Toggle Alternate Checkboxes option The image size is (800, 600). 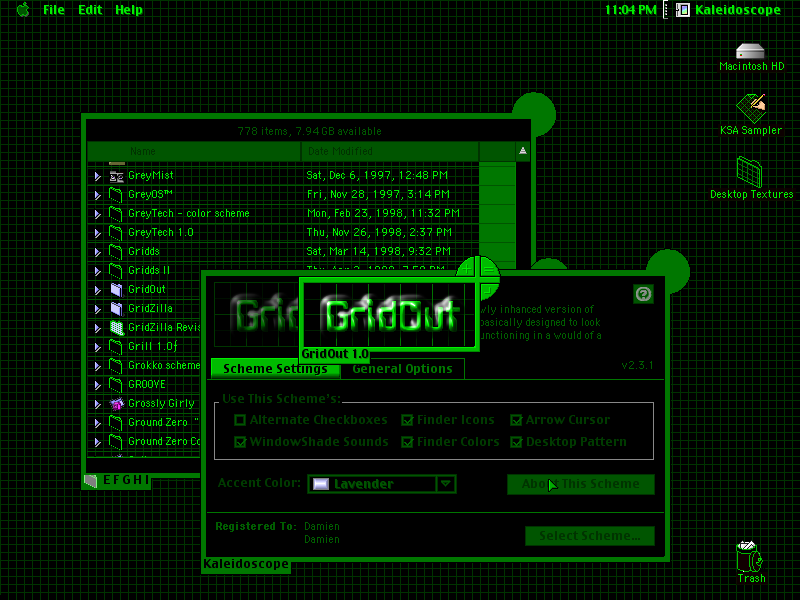[239, 420]
